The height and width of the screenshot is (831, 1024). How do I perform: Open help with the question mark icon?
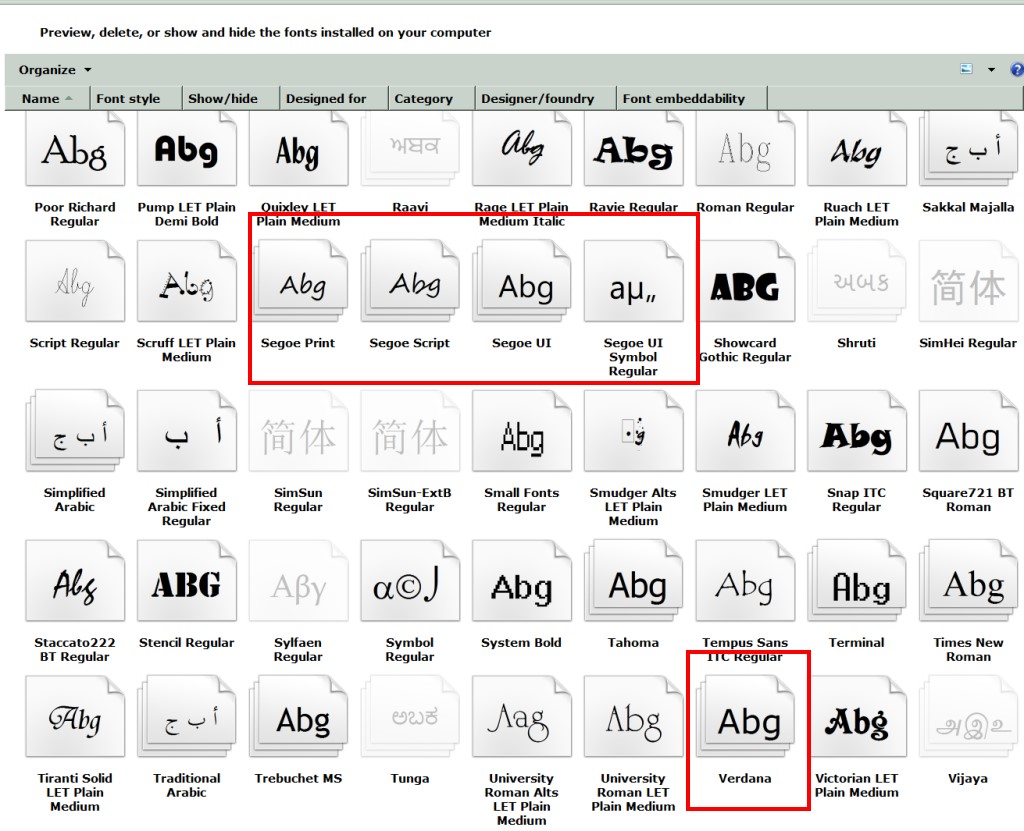[x=1017, y=69]
